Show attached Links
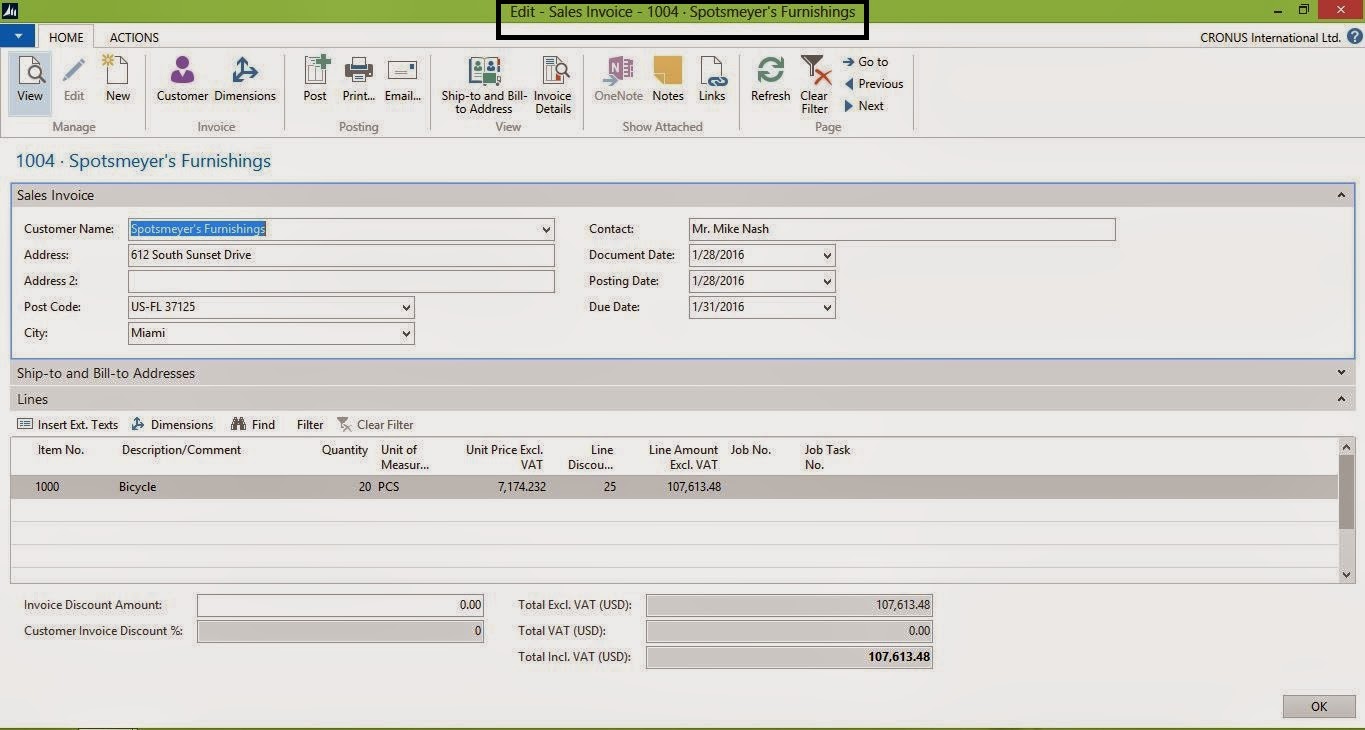The height and width of the screenshot is (730, 1365). click(712, 80)
